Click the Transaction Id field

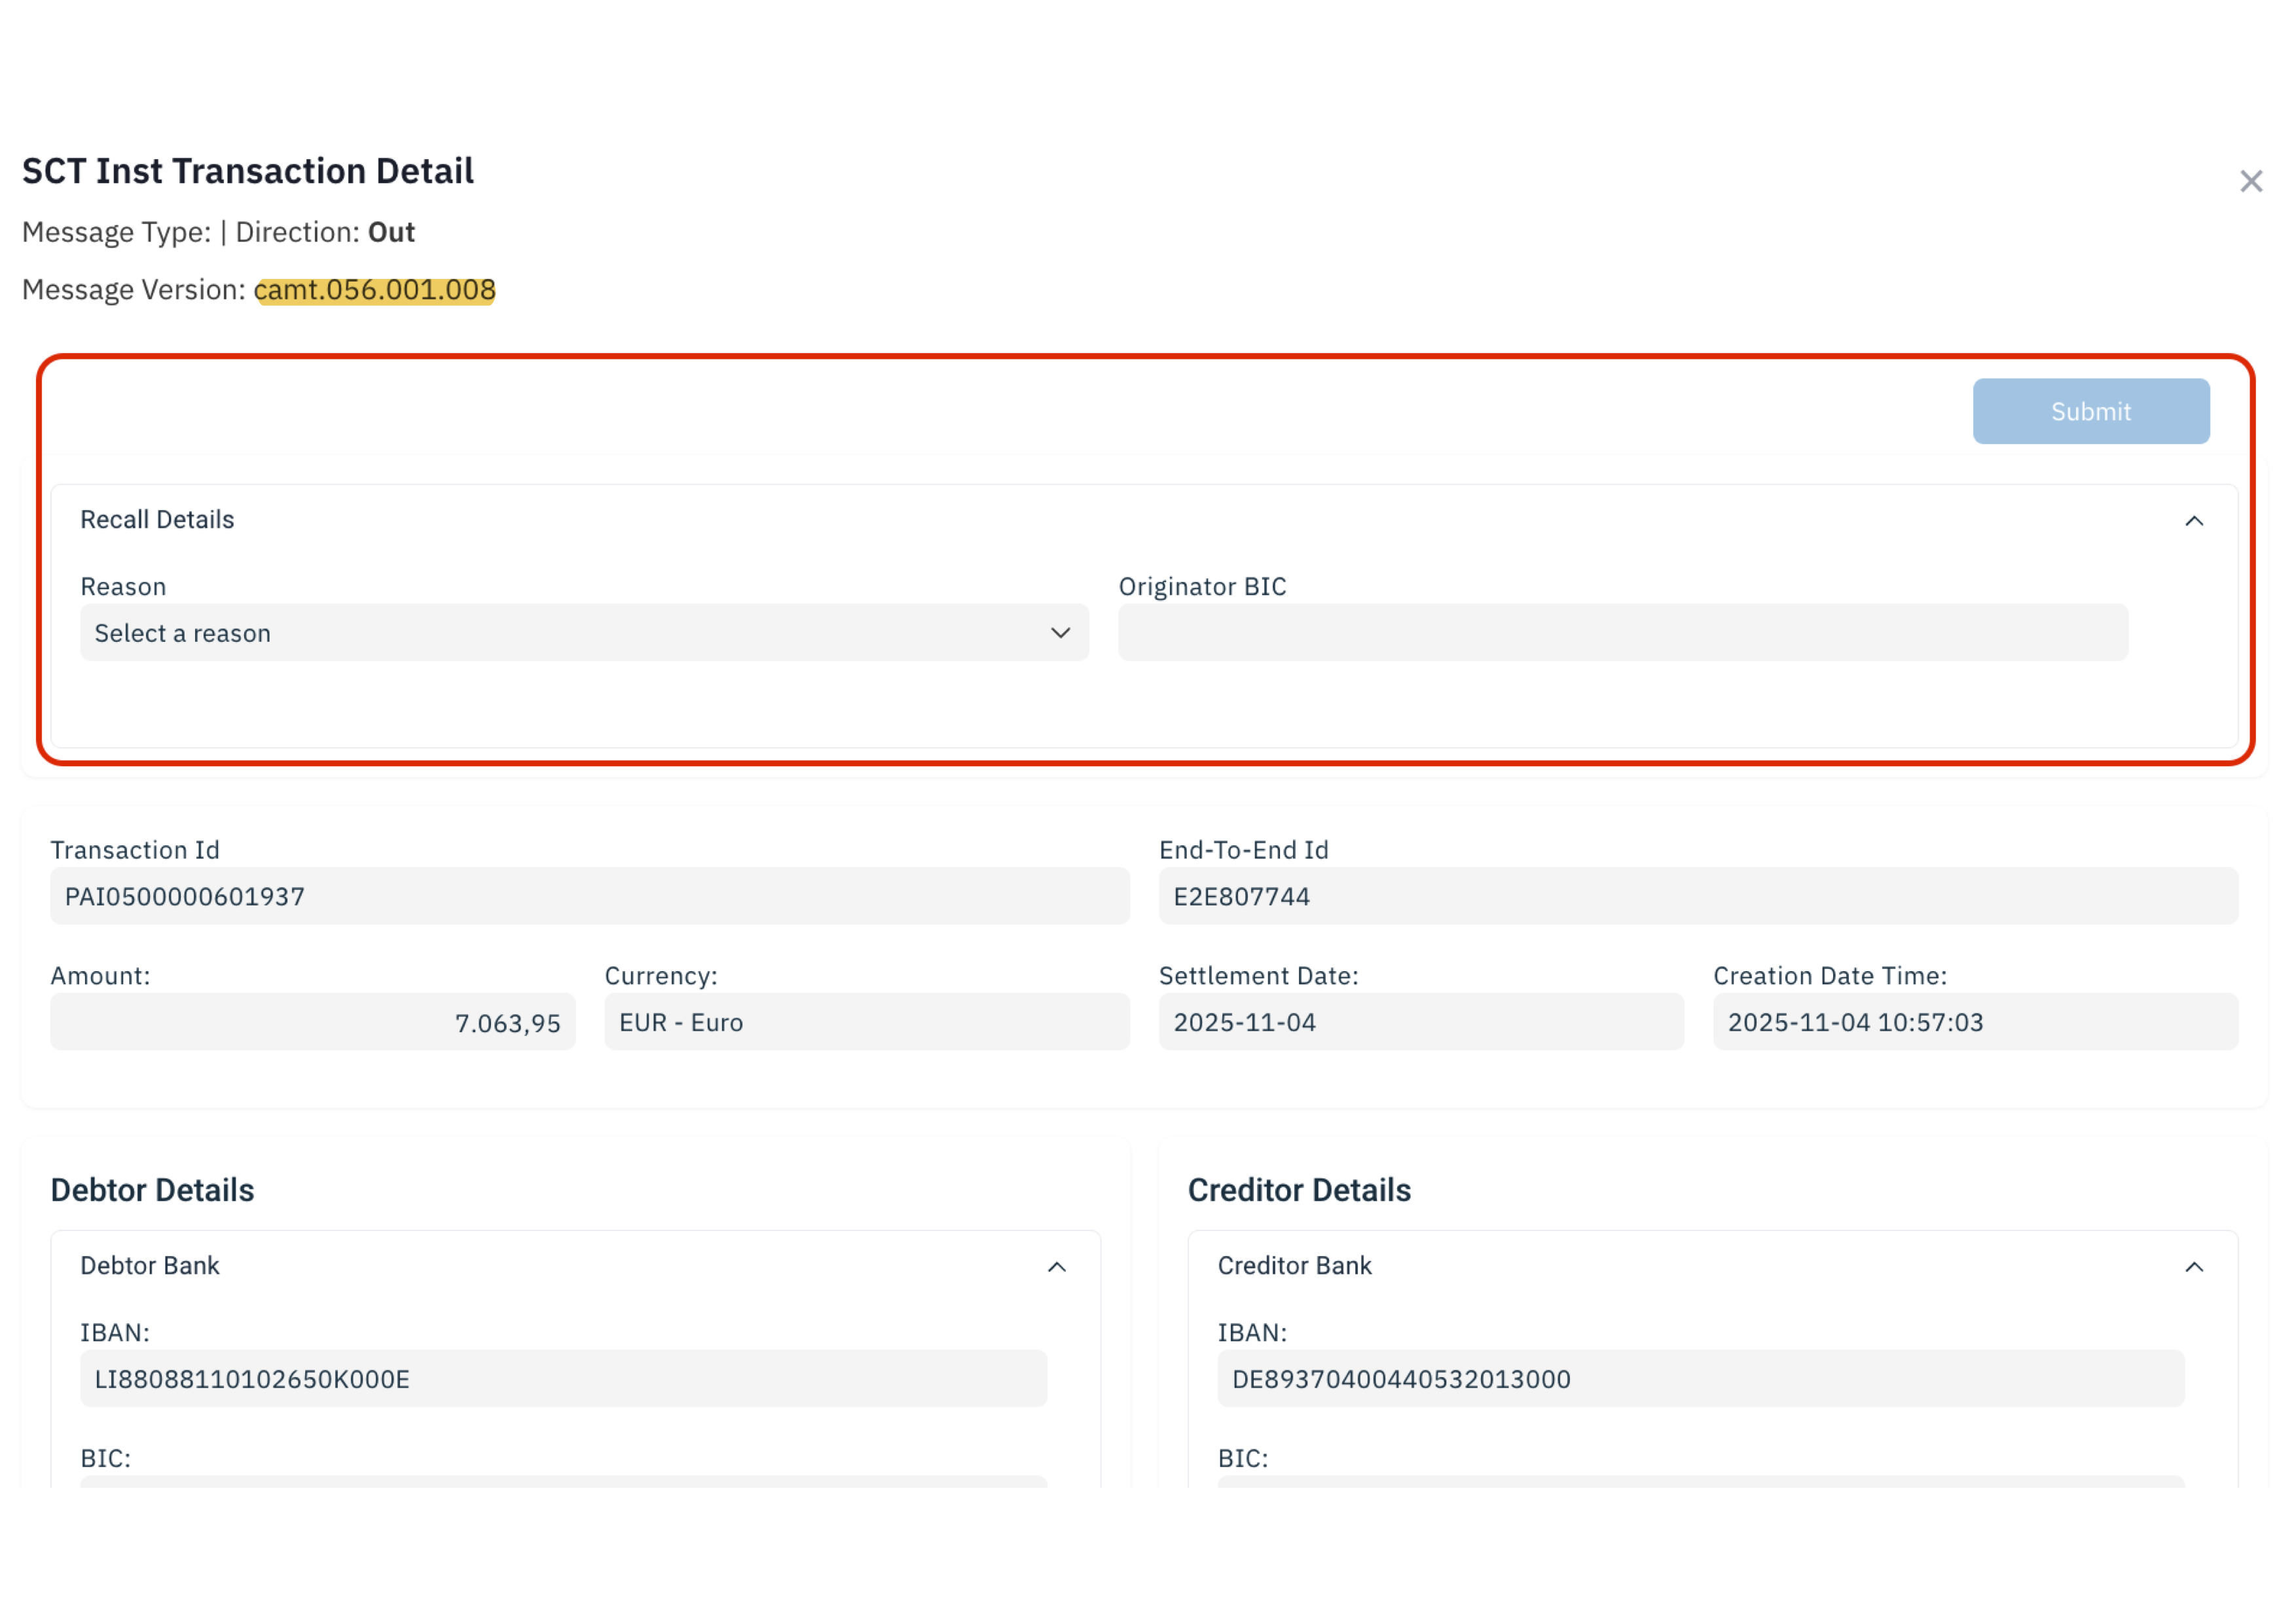click(589, 896)
